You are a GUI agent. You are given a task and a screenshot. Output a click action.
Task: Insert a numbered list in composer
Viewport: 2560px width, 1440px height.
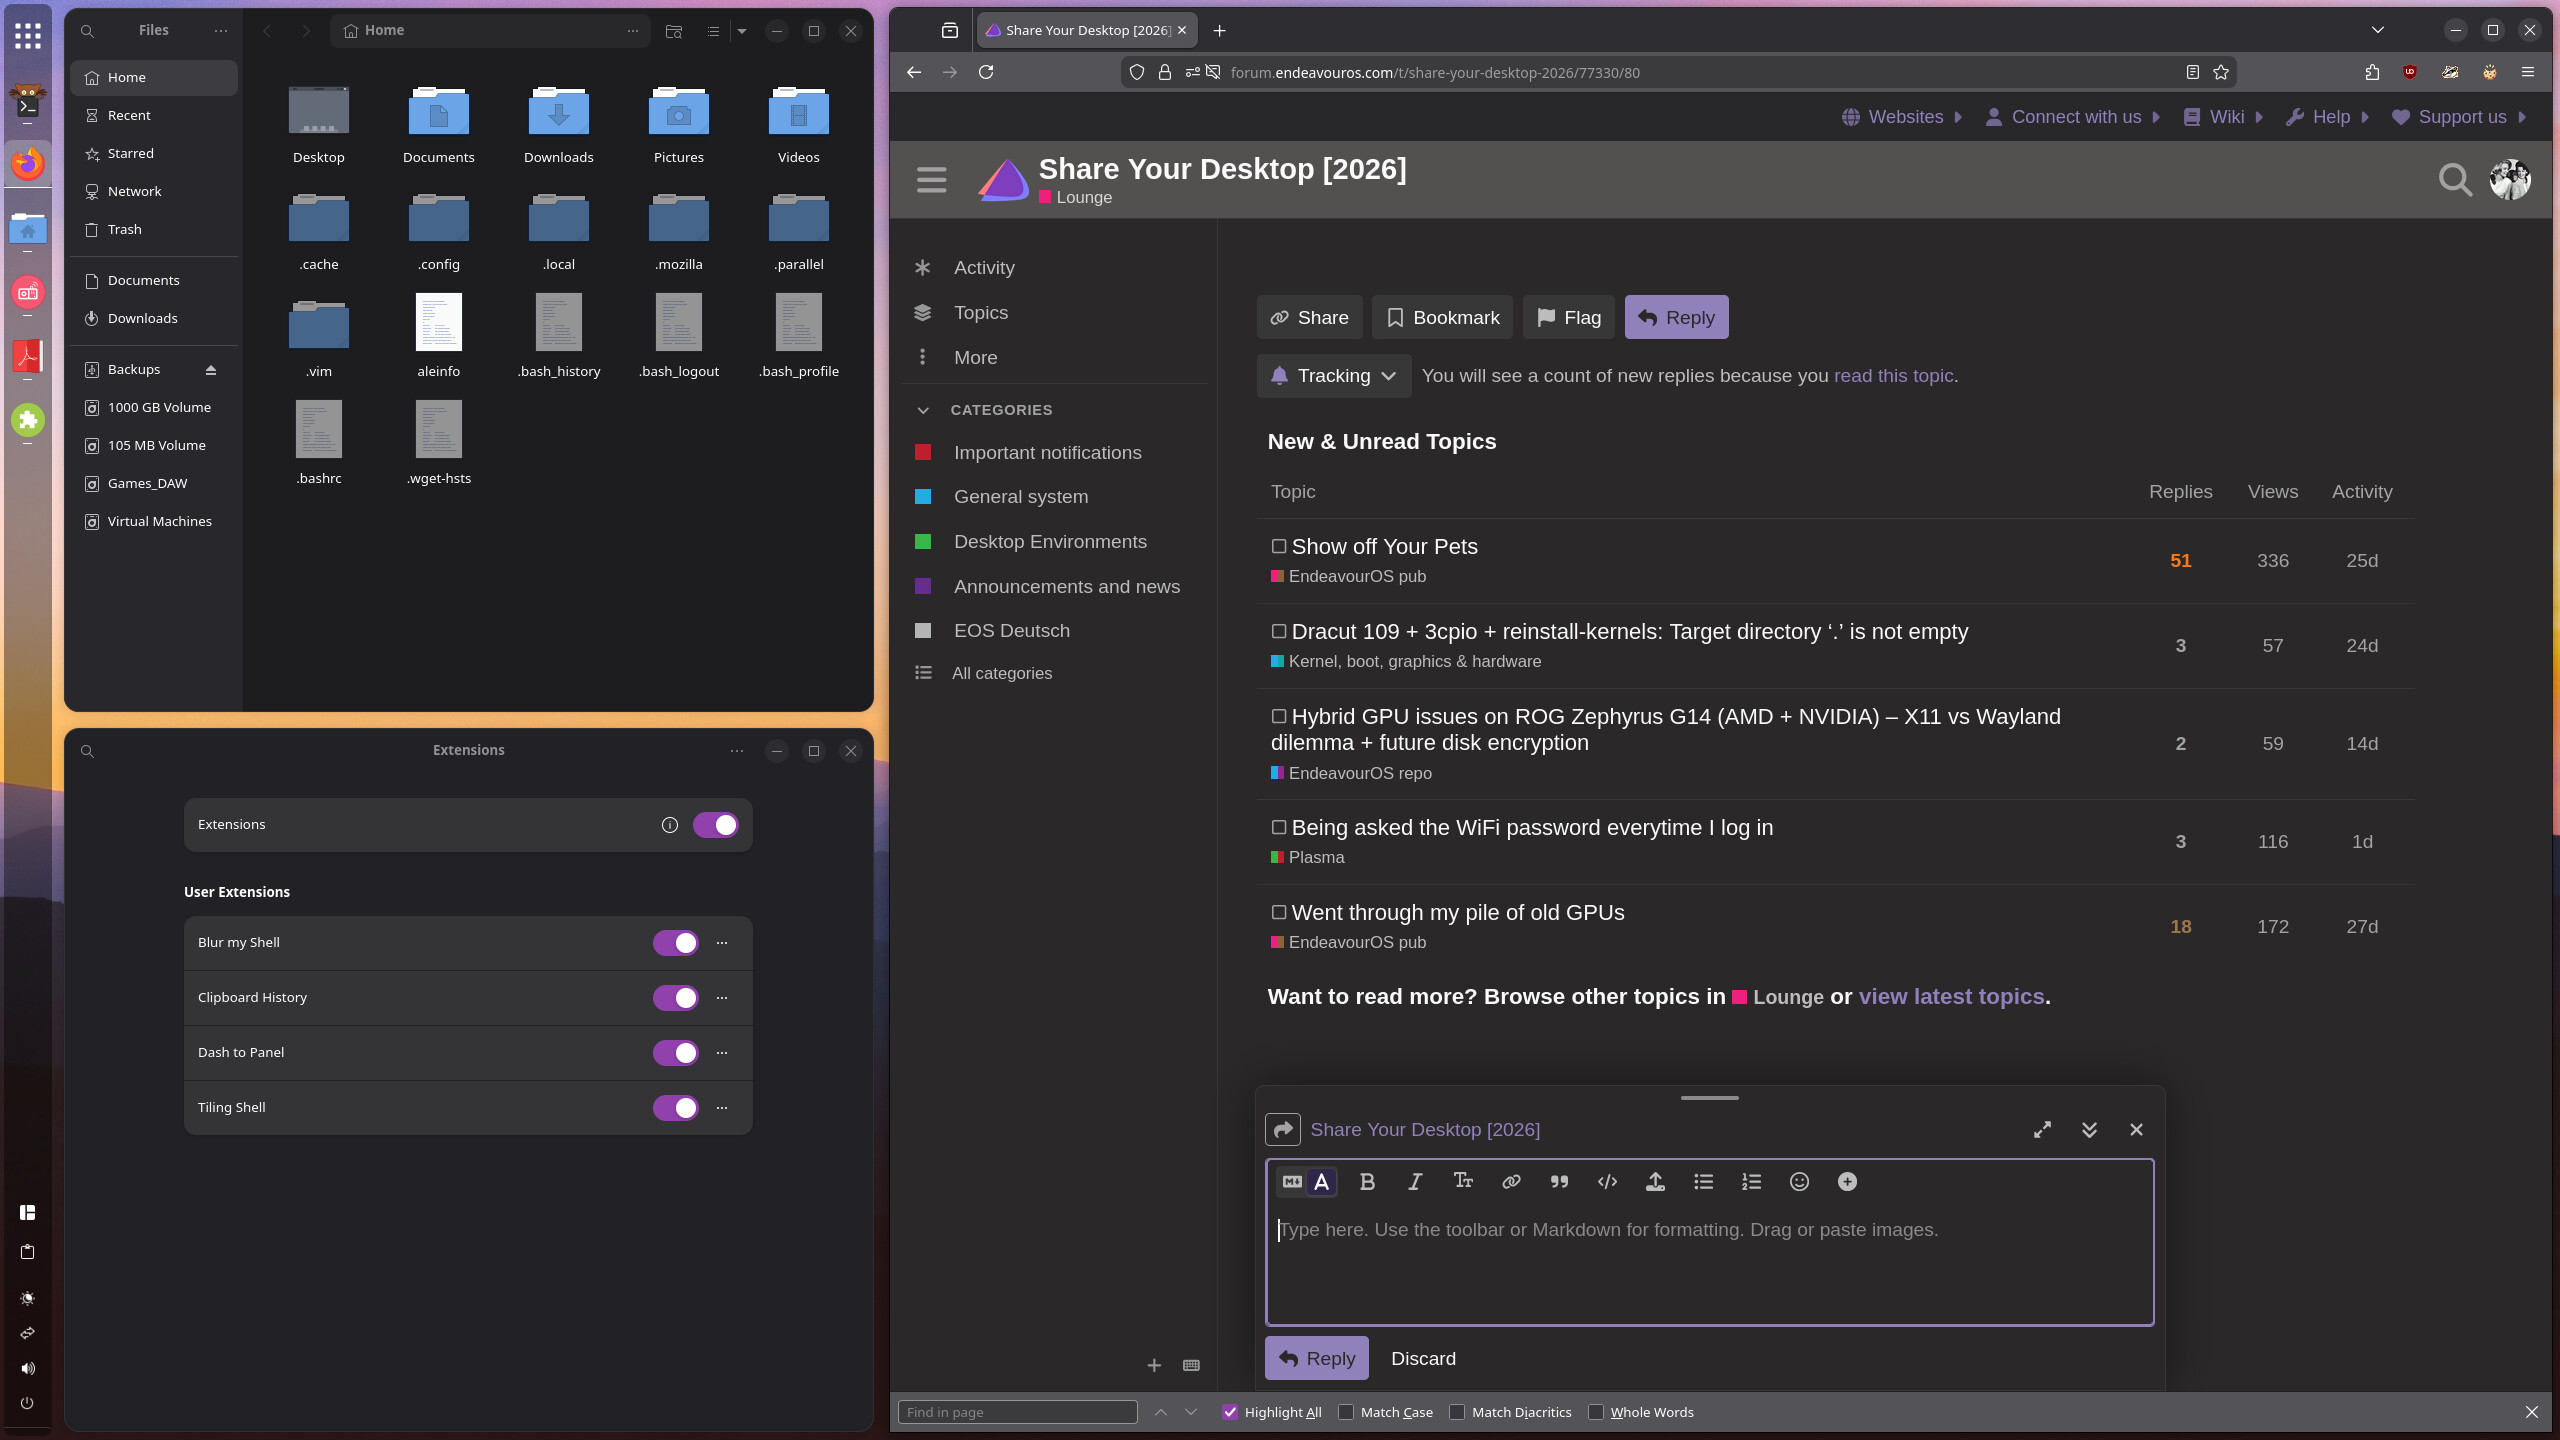click(x=1751, y=1182)
